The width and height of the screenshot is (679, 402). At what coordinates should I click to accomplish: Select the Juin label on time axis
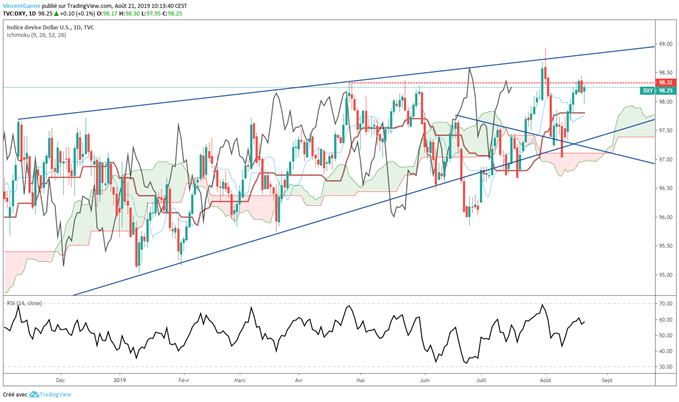point(425,380)
